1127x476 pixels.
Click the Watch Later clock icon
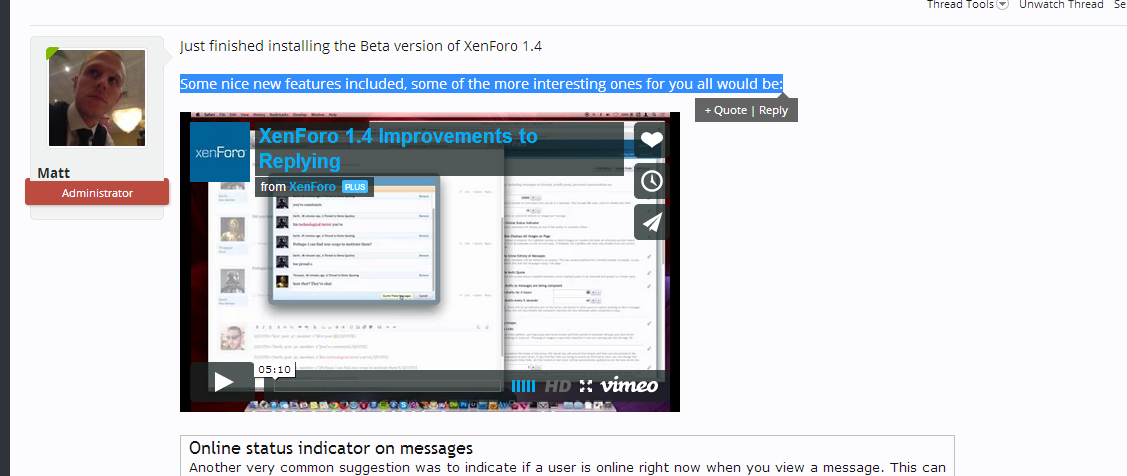[x=652, y=181]
